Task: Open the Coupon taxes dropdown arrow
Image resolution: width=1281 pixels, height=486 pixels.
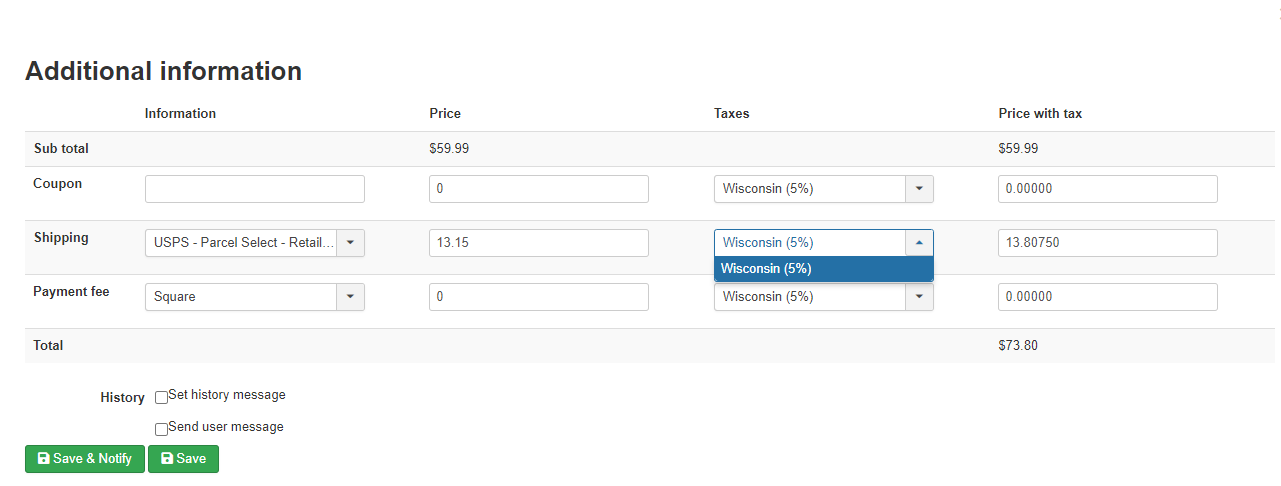Action: (919, 189)
